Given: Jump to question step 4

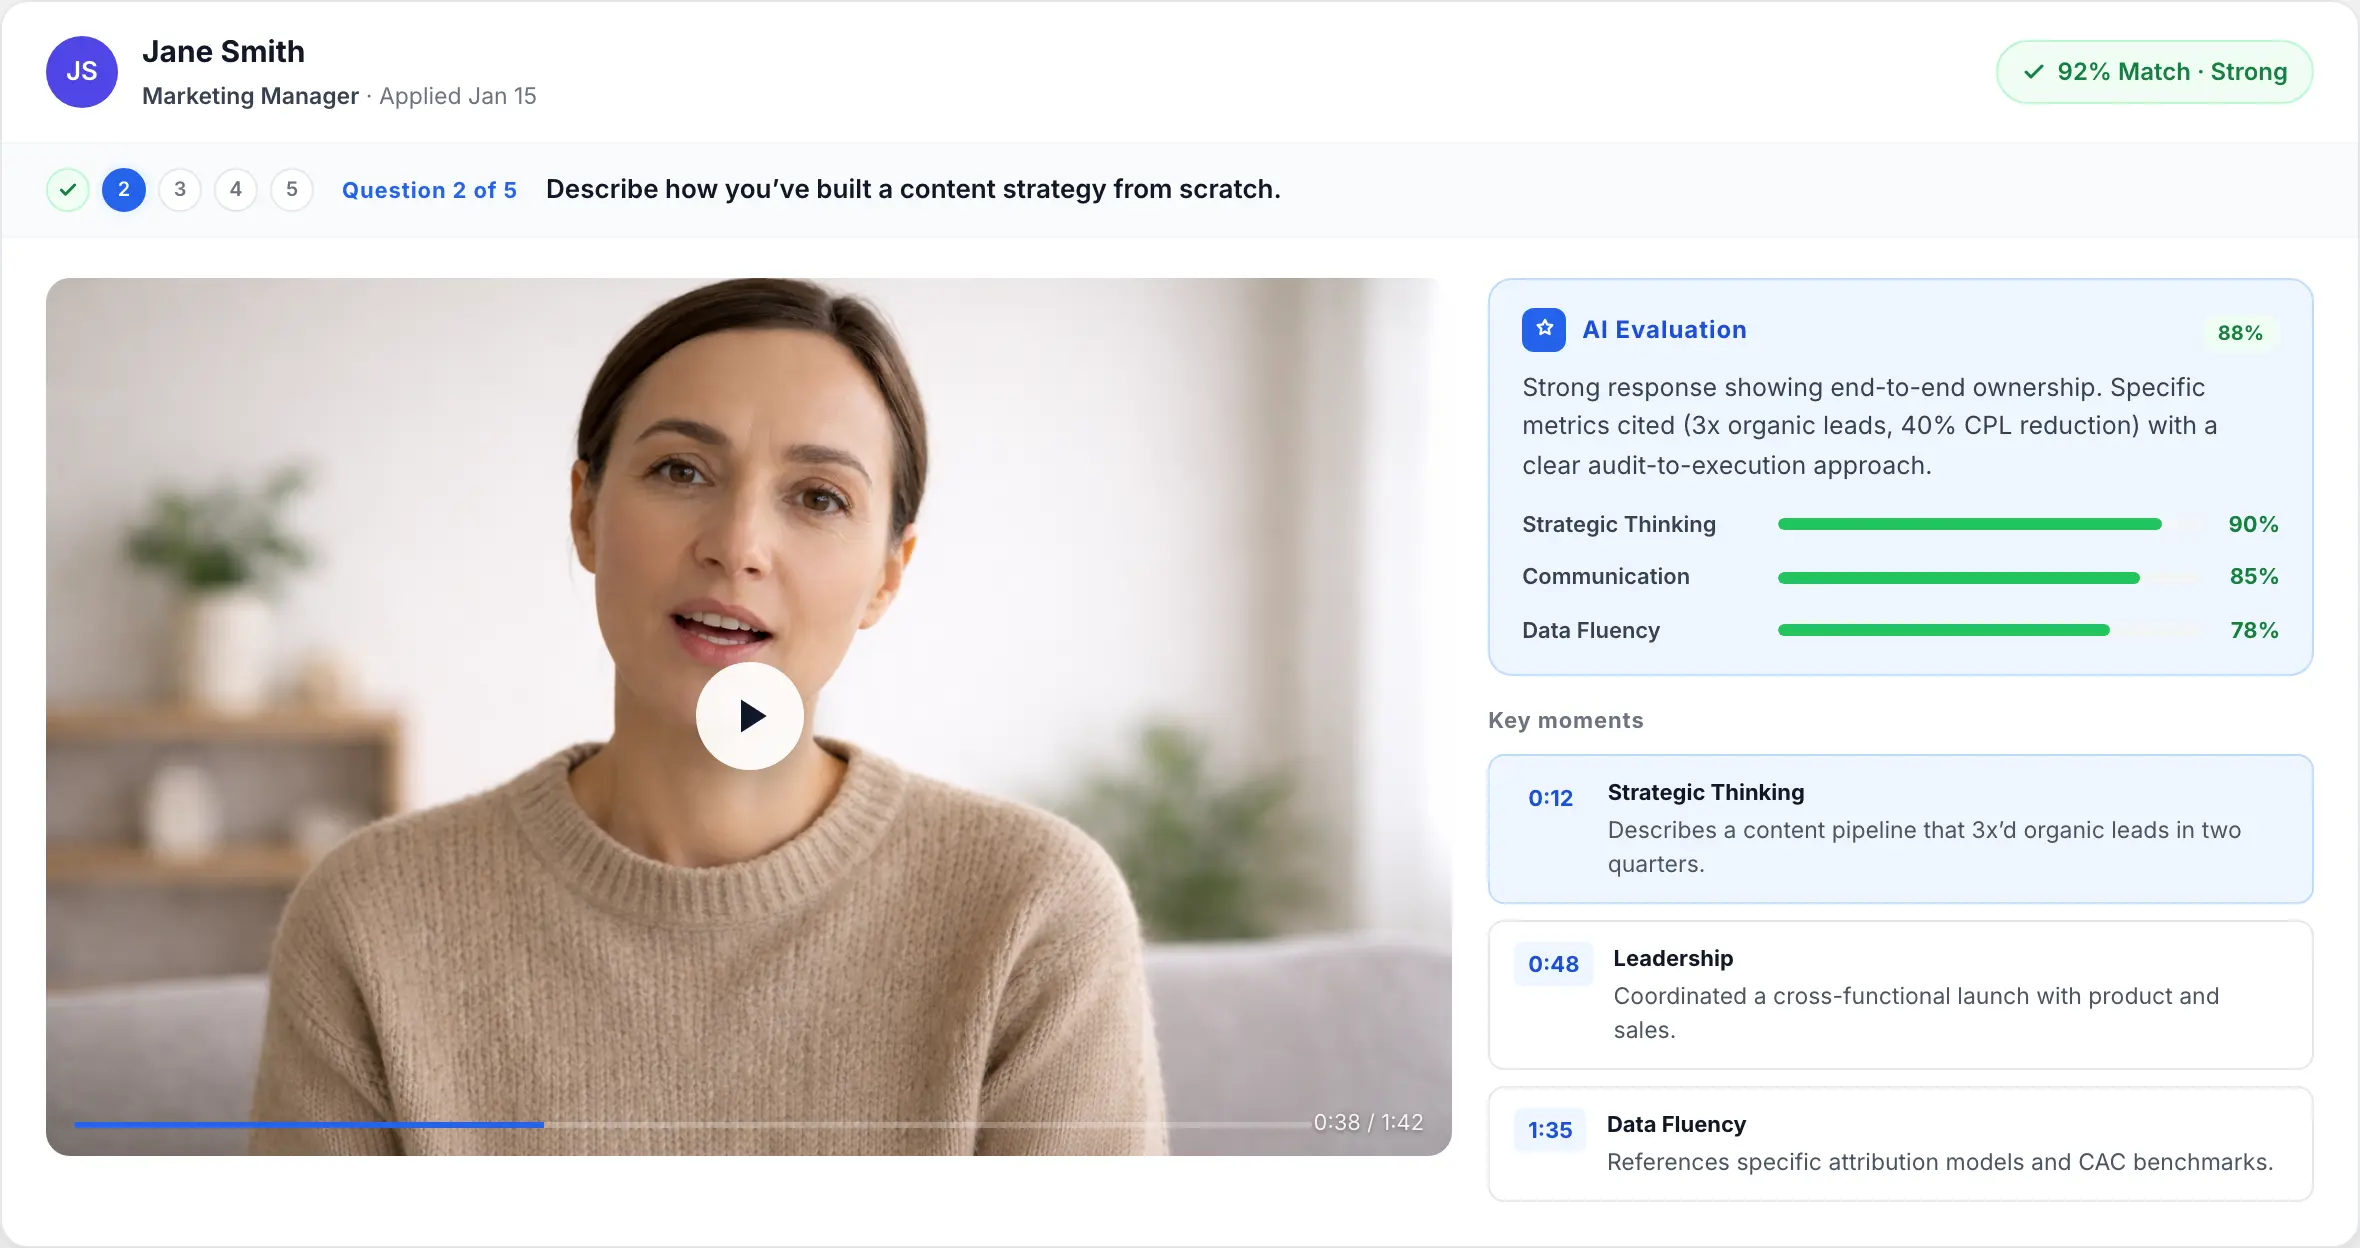Looking at the screenshot, I should pyautogui.click(x=236, y=190).
